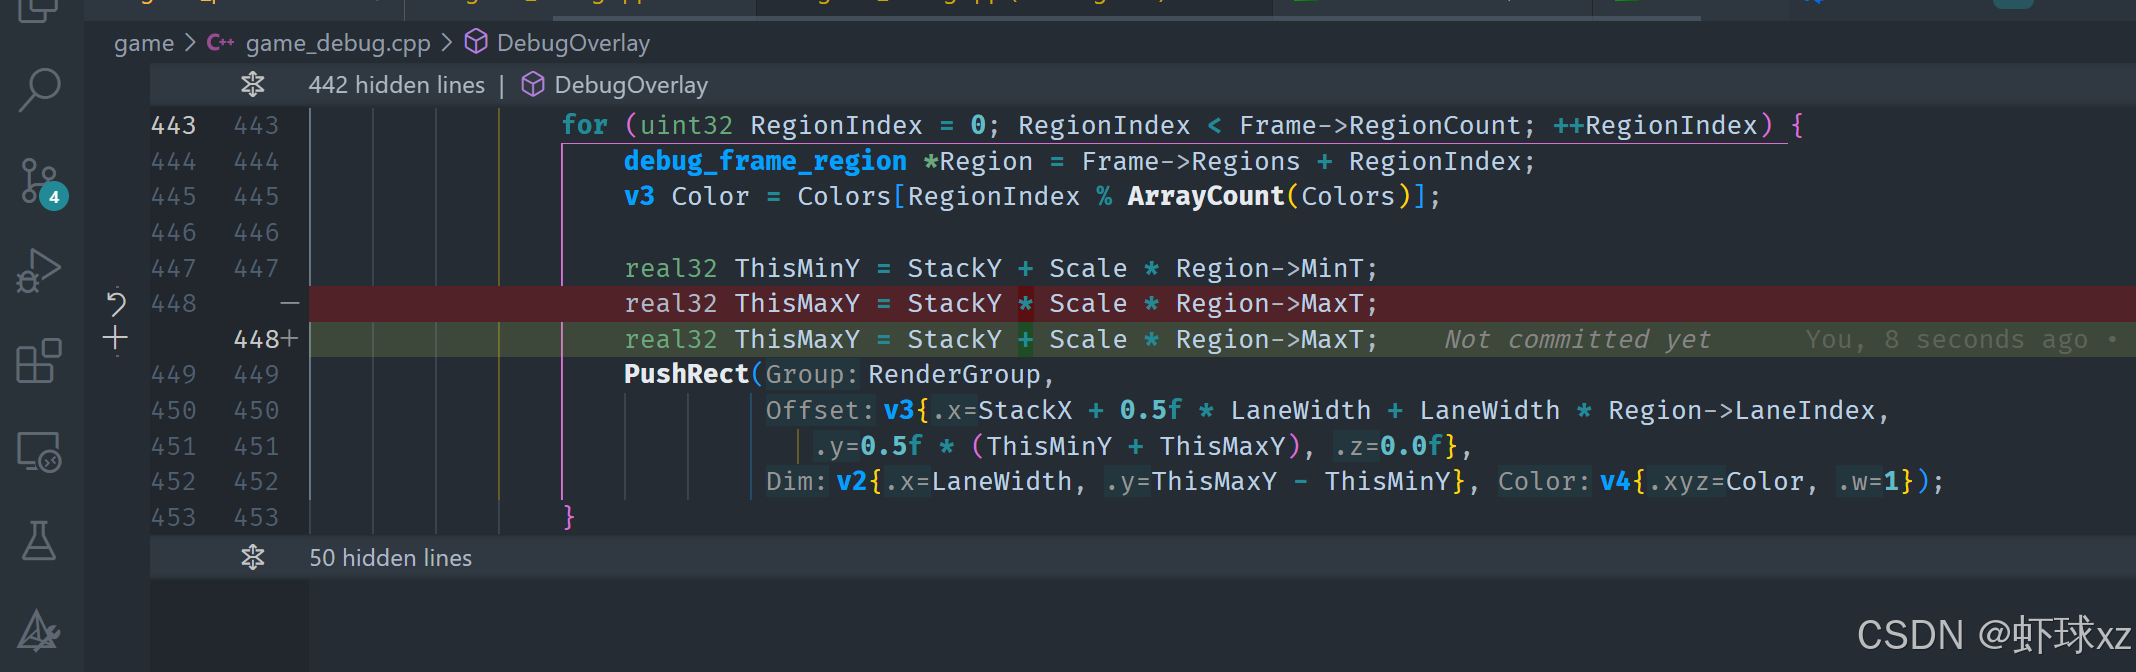The width and height of the screenshot is (2136, 672).
Task: Click the debug_frame_region type name
Action: pyautogui.click(x=765, y=161)
